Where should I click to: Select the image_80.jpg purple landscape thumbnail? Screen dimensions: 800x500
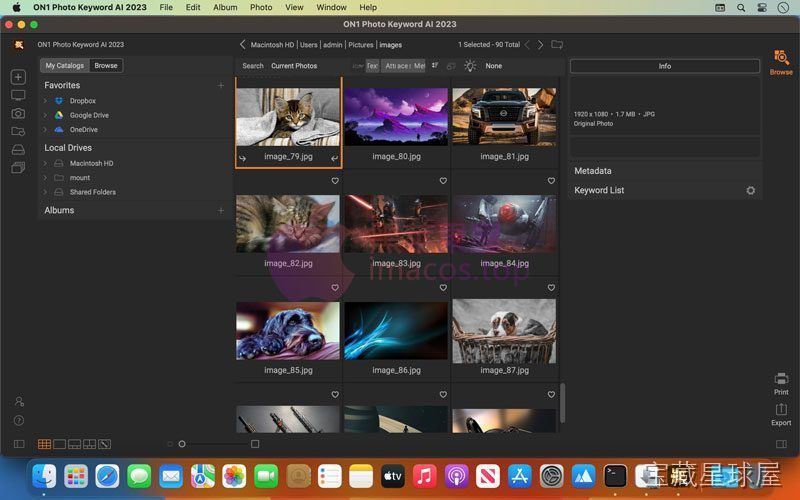(x=396, y=117)
